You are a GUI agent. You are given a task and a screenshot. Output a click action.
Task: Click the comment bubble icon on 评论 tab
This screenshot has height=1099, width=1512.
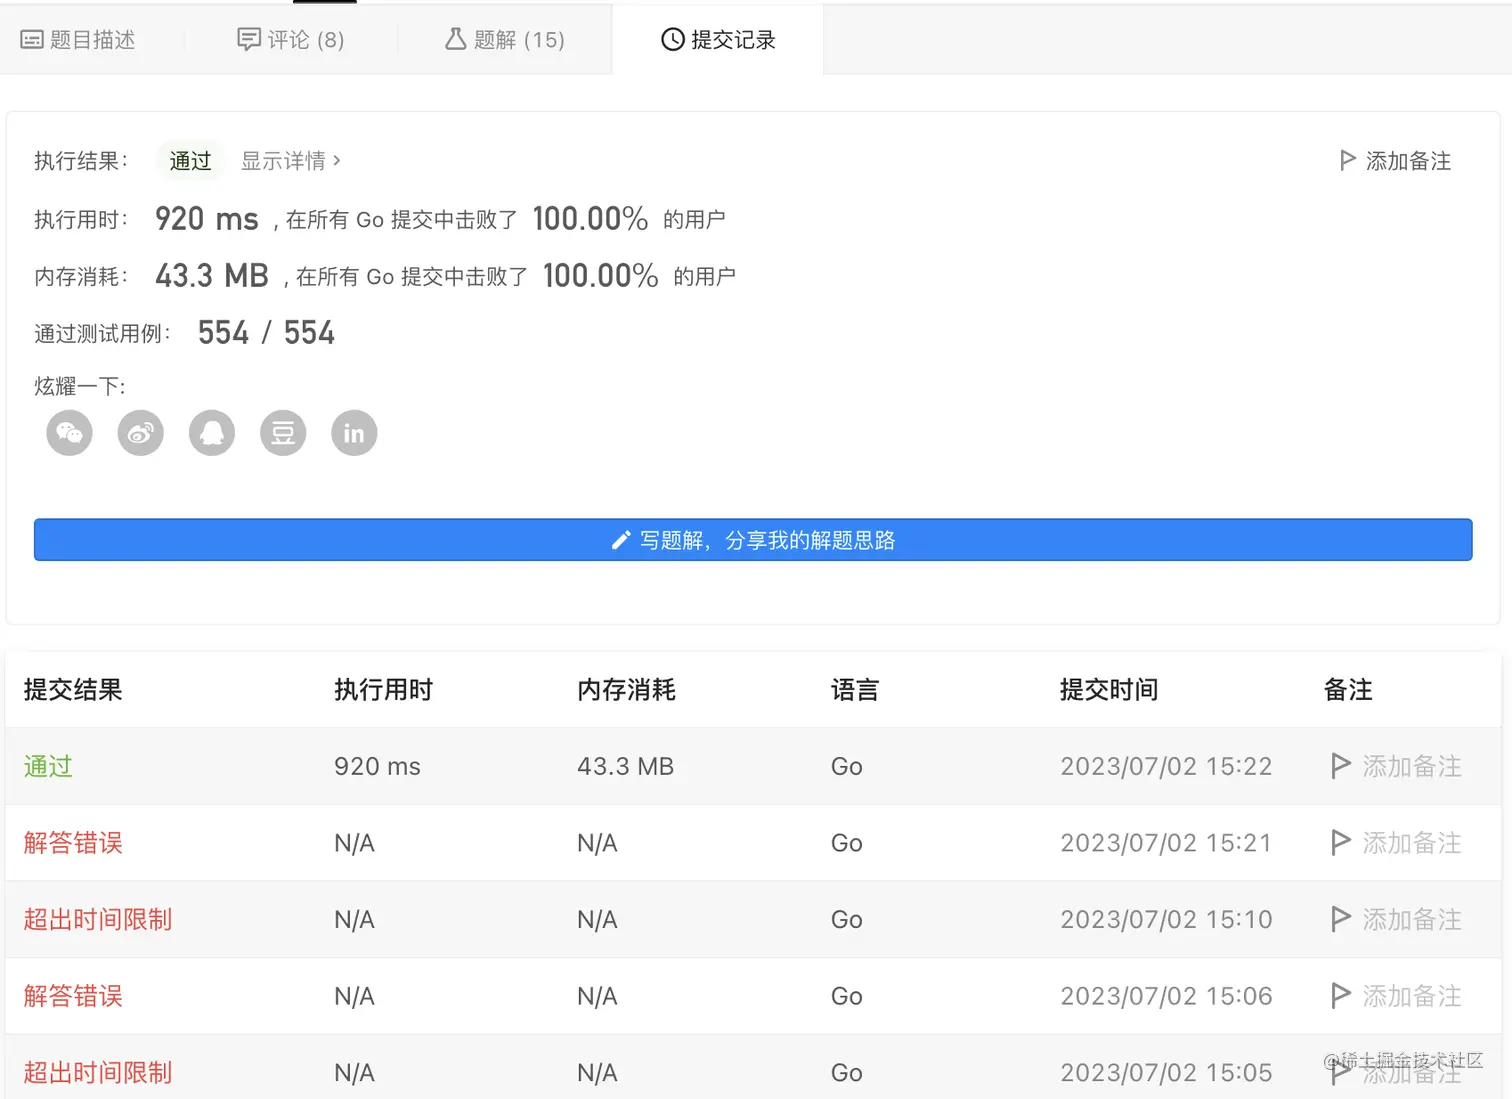click(x=249, y=39)
